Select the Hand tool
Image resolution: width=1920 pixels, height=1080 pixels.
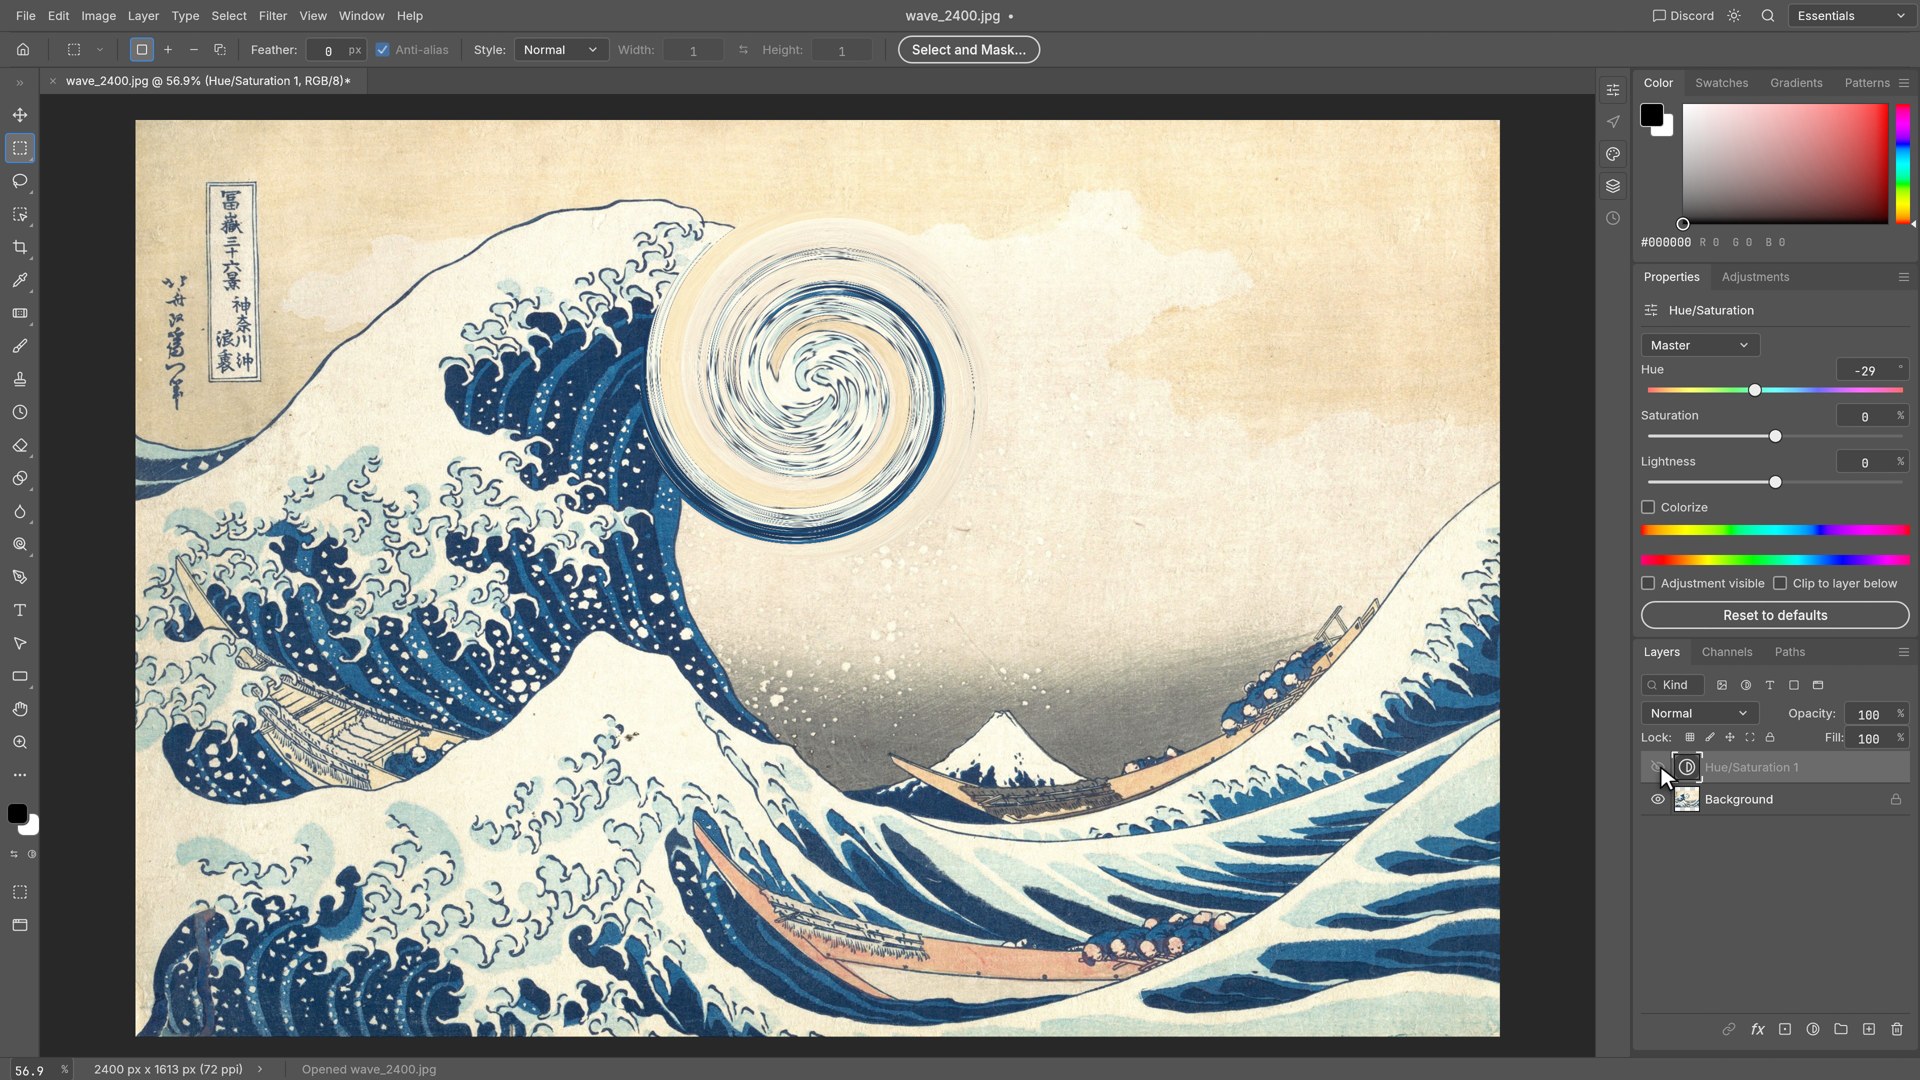coord(20,709)
